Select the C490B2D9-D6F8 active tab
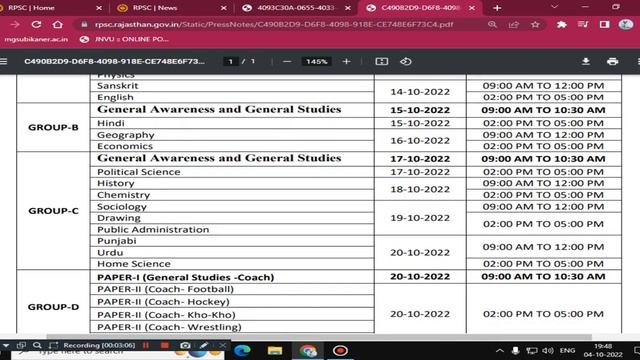This screenshot has width=640, height=360. point(420,8)
